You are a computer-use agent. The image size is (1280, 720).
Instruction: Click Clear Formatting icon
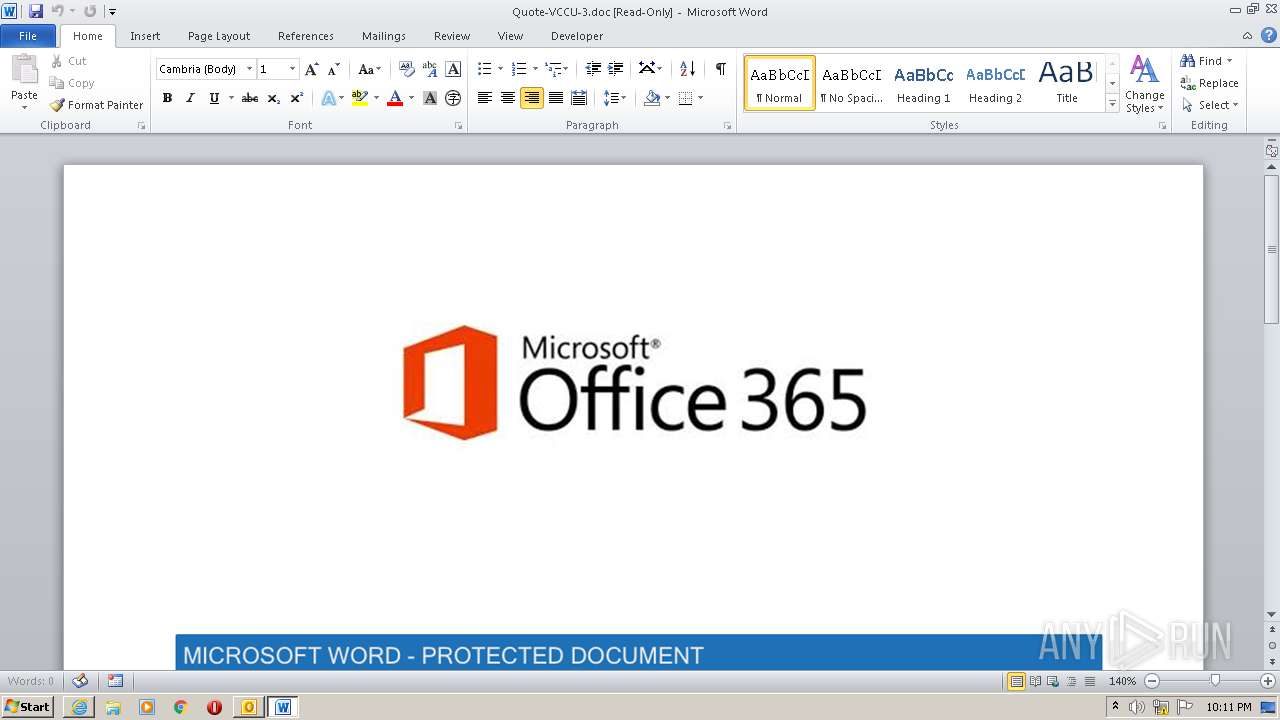tap(406, 69)
